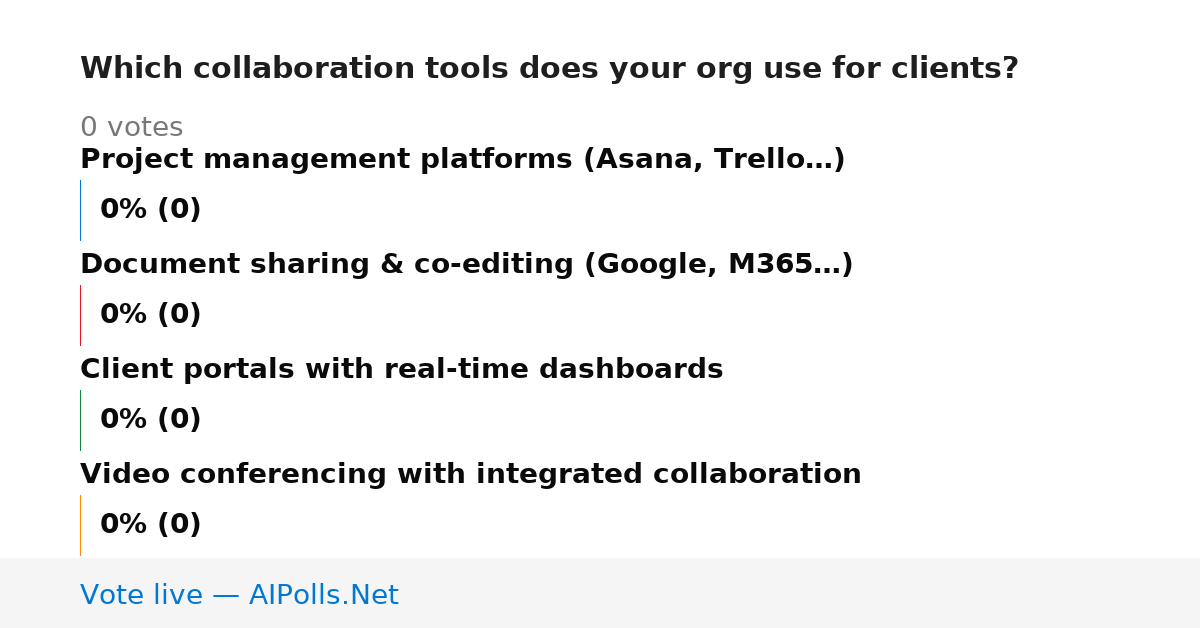Click the orange result bar for Video conferencing
Screen dimensions: 1200x628
point(80,525)
